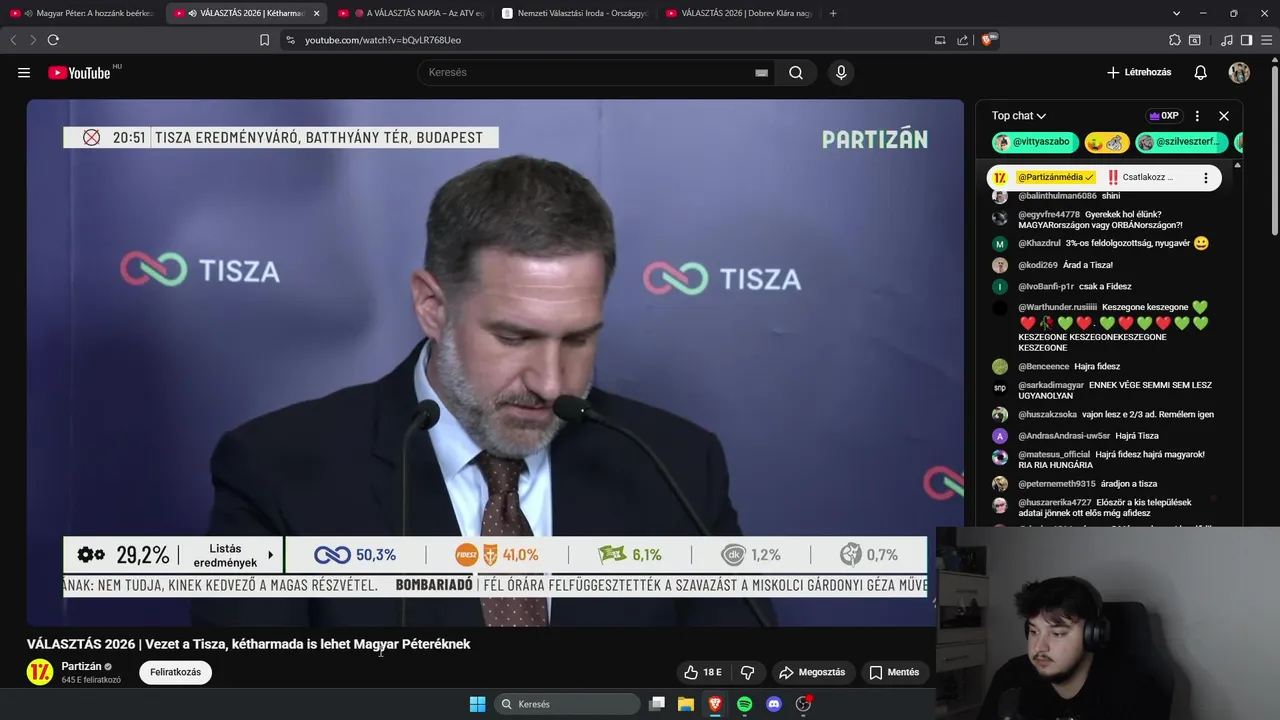Click the Windows taskbar search box
The height and width of the screenshot is (720, 1280).
tap(568, 704)
